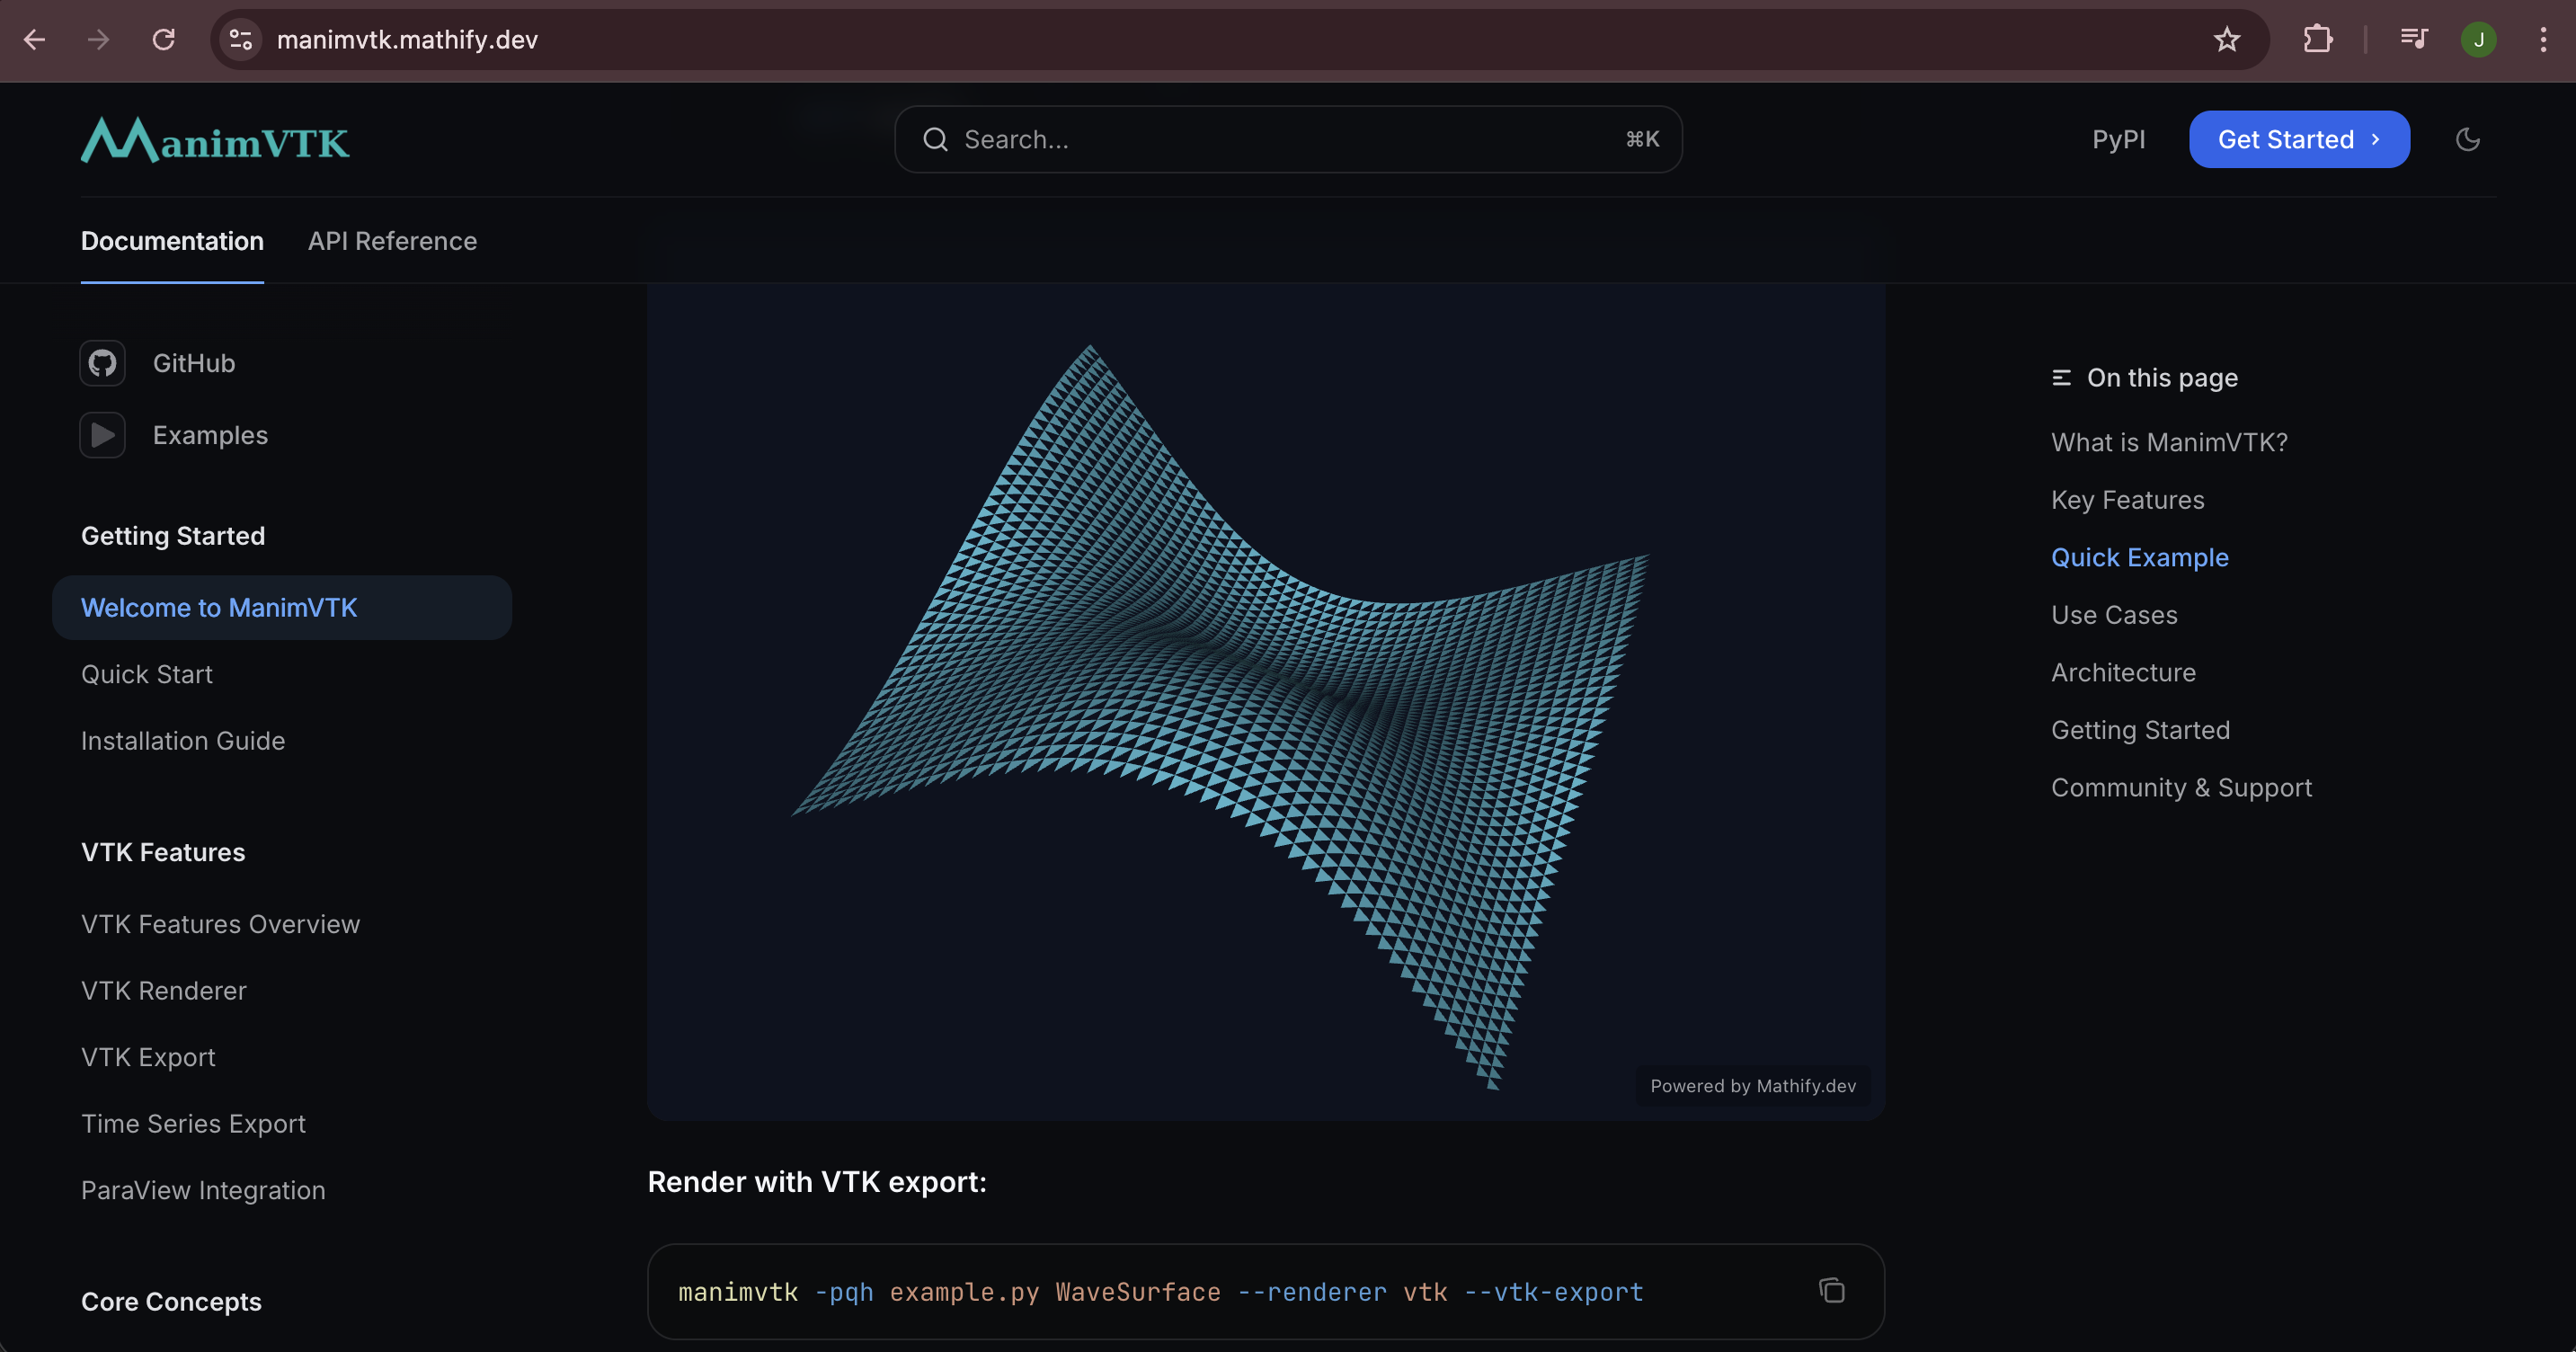Viewport: 2576px width, 1352px height.
Task: Click the Get Started button
Action: tap(2298, 139)
